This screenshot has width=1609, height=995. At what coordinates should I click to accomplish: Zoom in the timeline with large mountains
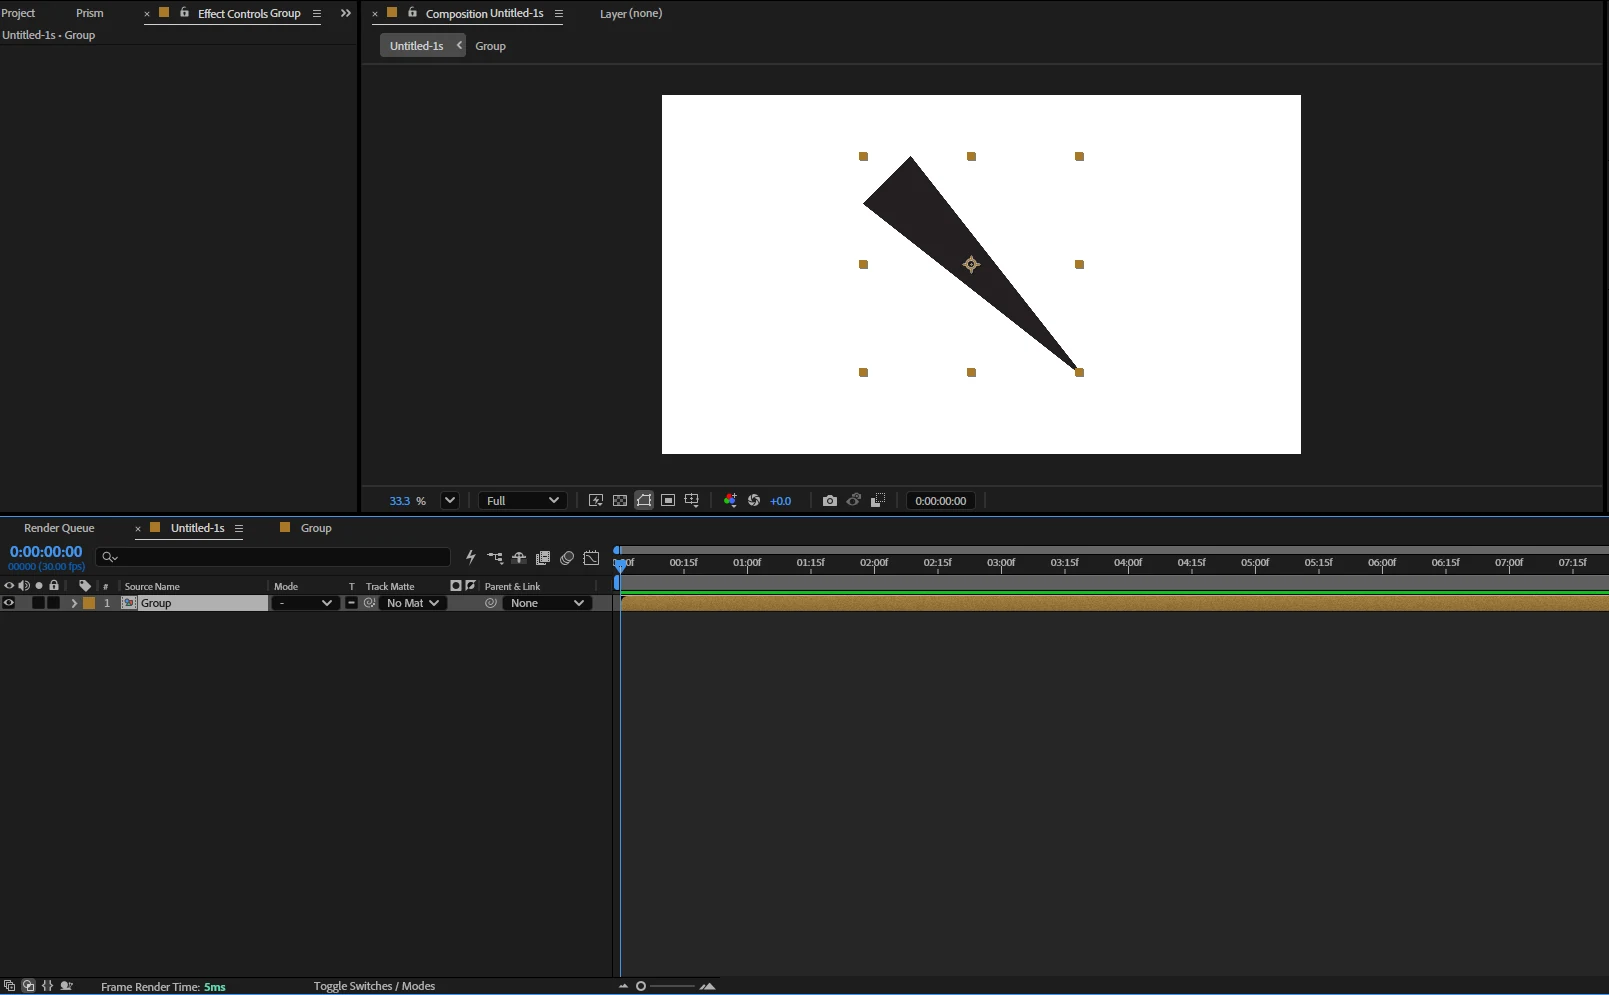(708, 986)
